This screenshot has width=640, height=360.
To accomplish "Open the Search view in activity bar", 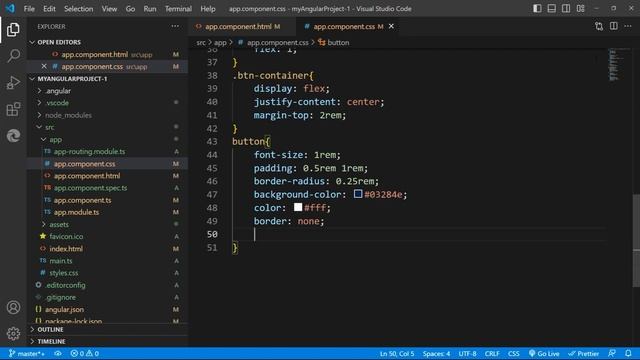I will pyautogui.click(x=13, y=56).
